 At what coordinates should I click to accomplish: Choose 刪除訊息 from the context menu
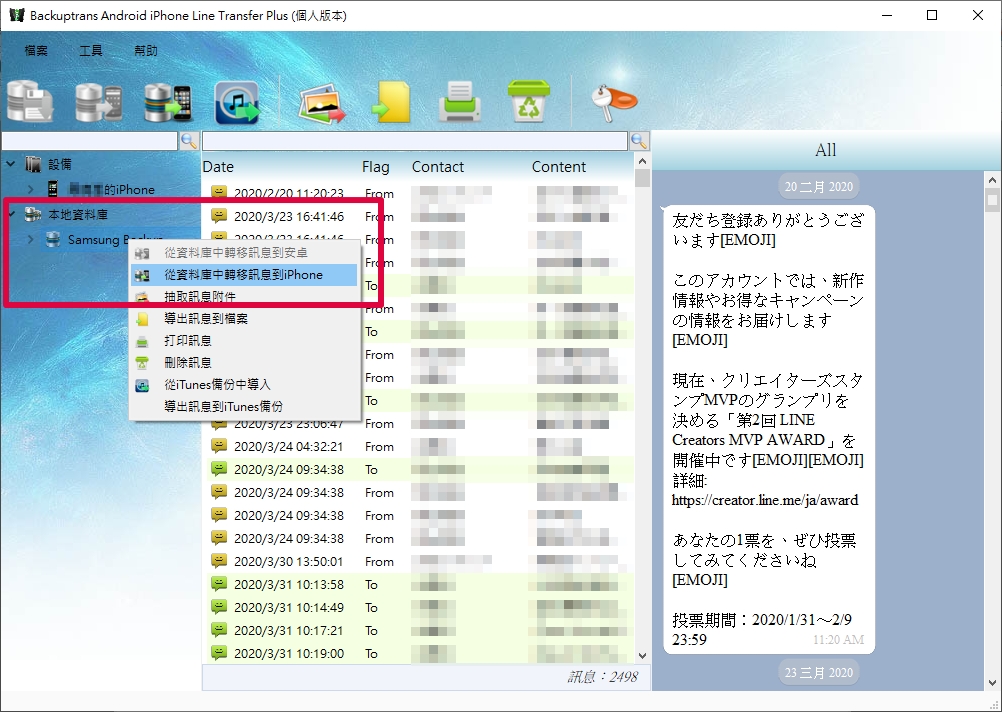tap(244, 362)
